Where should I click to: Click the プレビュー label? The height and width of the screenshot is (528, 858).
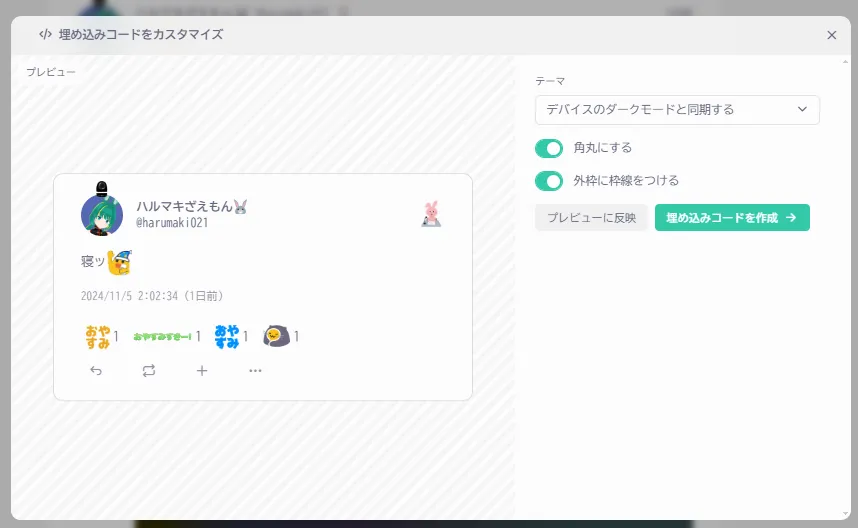51,72
